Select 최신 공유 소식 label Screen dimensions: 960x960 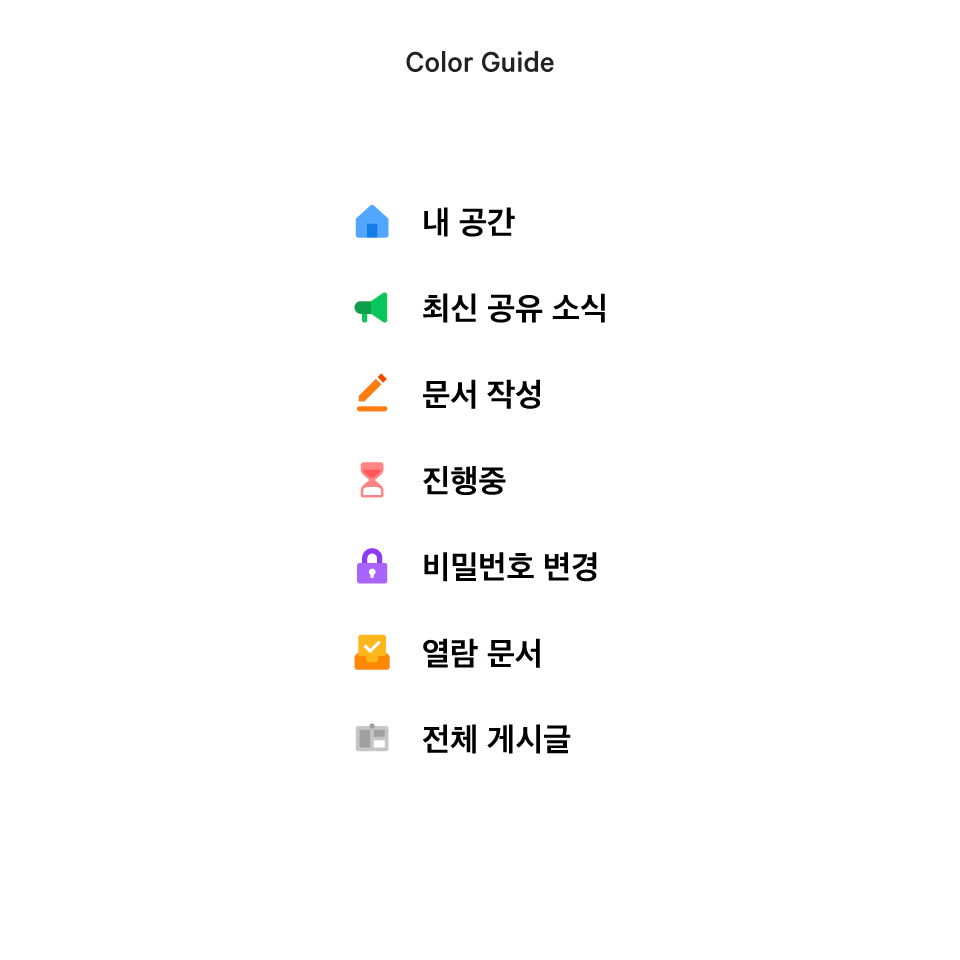(514, 308)
